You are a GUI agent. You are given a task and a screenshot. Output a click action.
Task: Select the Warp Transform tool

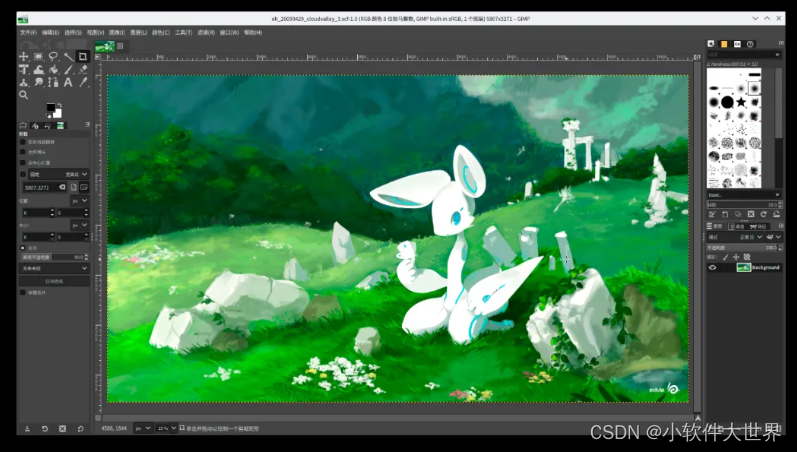(38, 70)
